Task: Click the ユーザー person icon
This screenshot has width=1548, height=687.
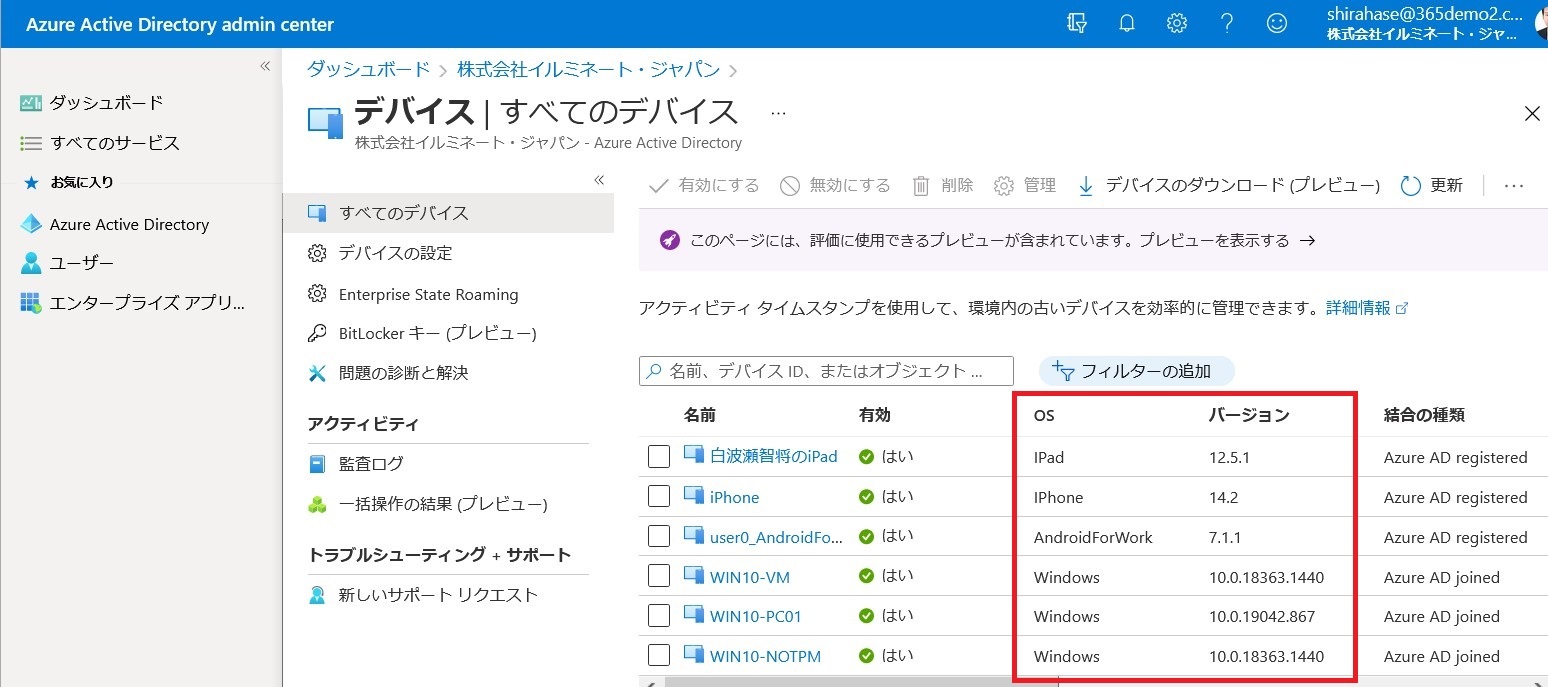Action: coord(31,263)
